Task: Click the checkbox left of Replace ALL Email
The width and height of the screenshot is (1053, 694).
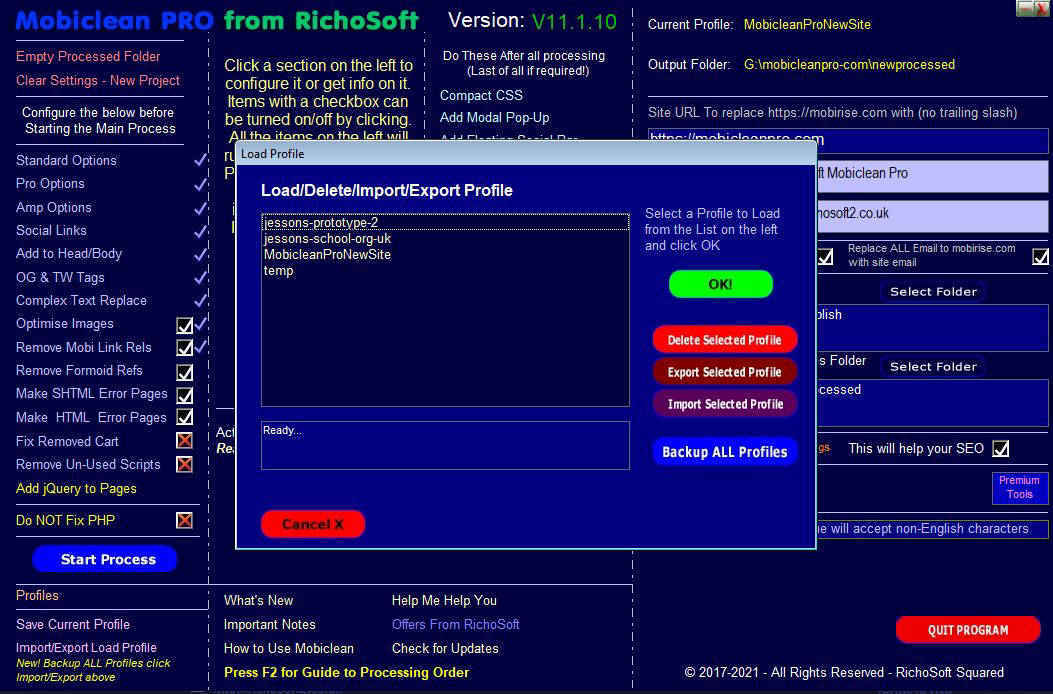Action: coord(825,257)
